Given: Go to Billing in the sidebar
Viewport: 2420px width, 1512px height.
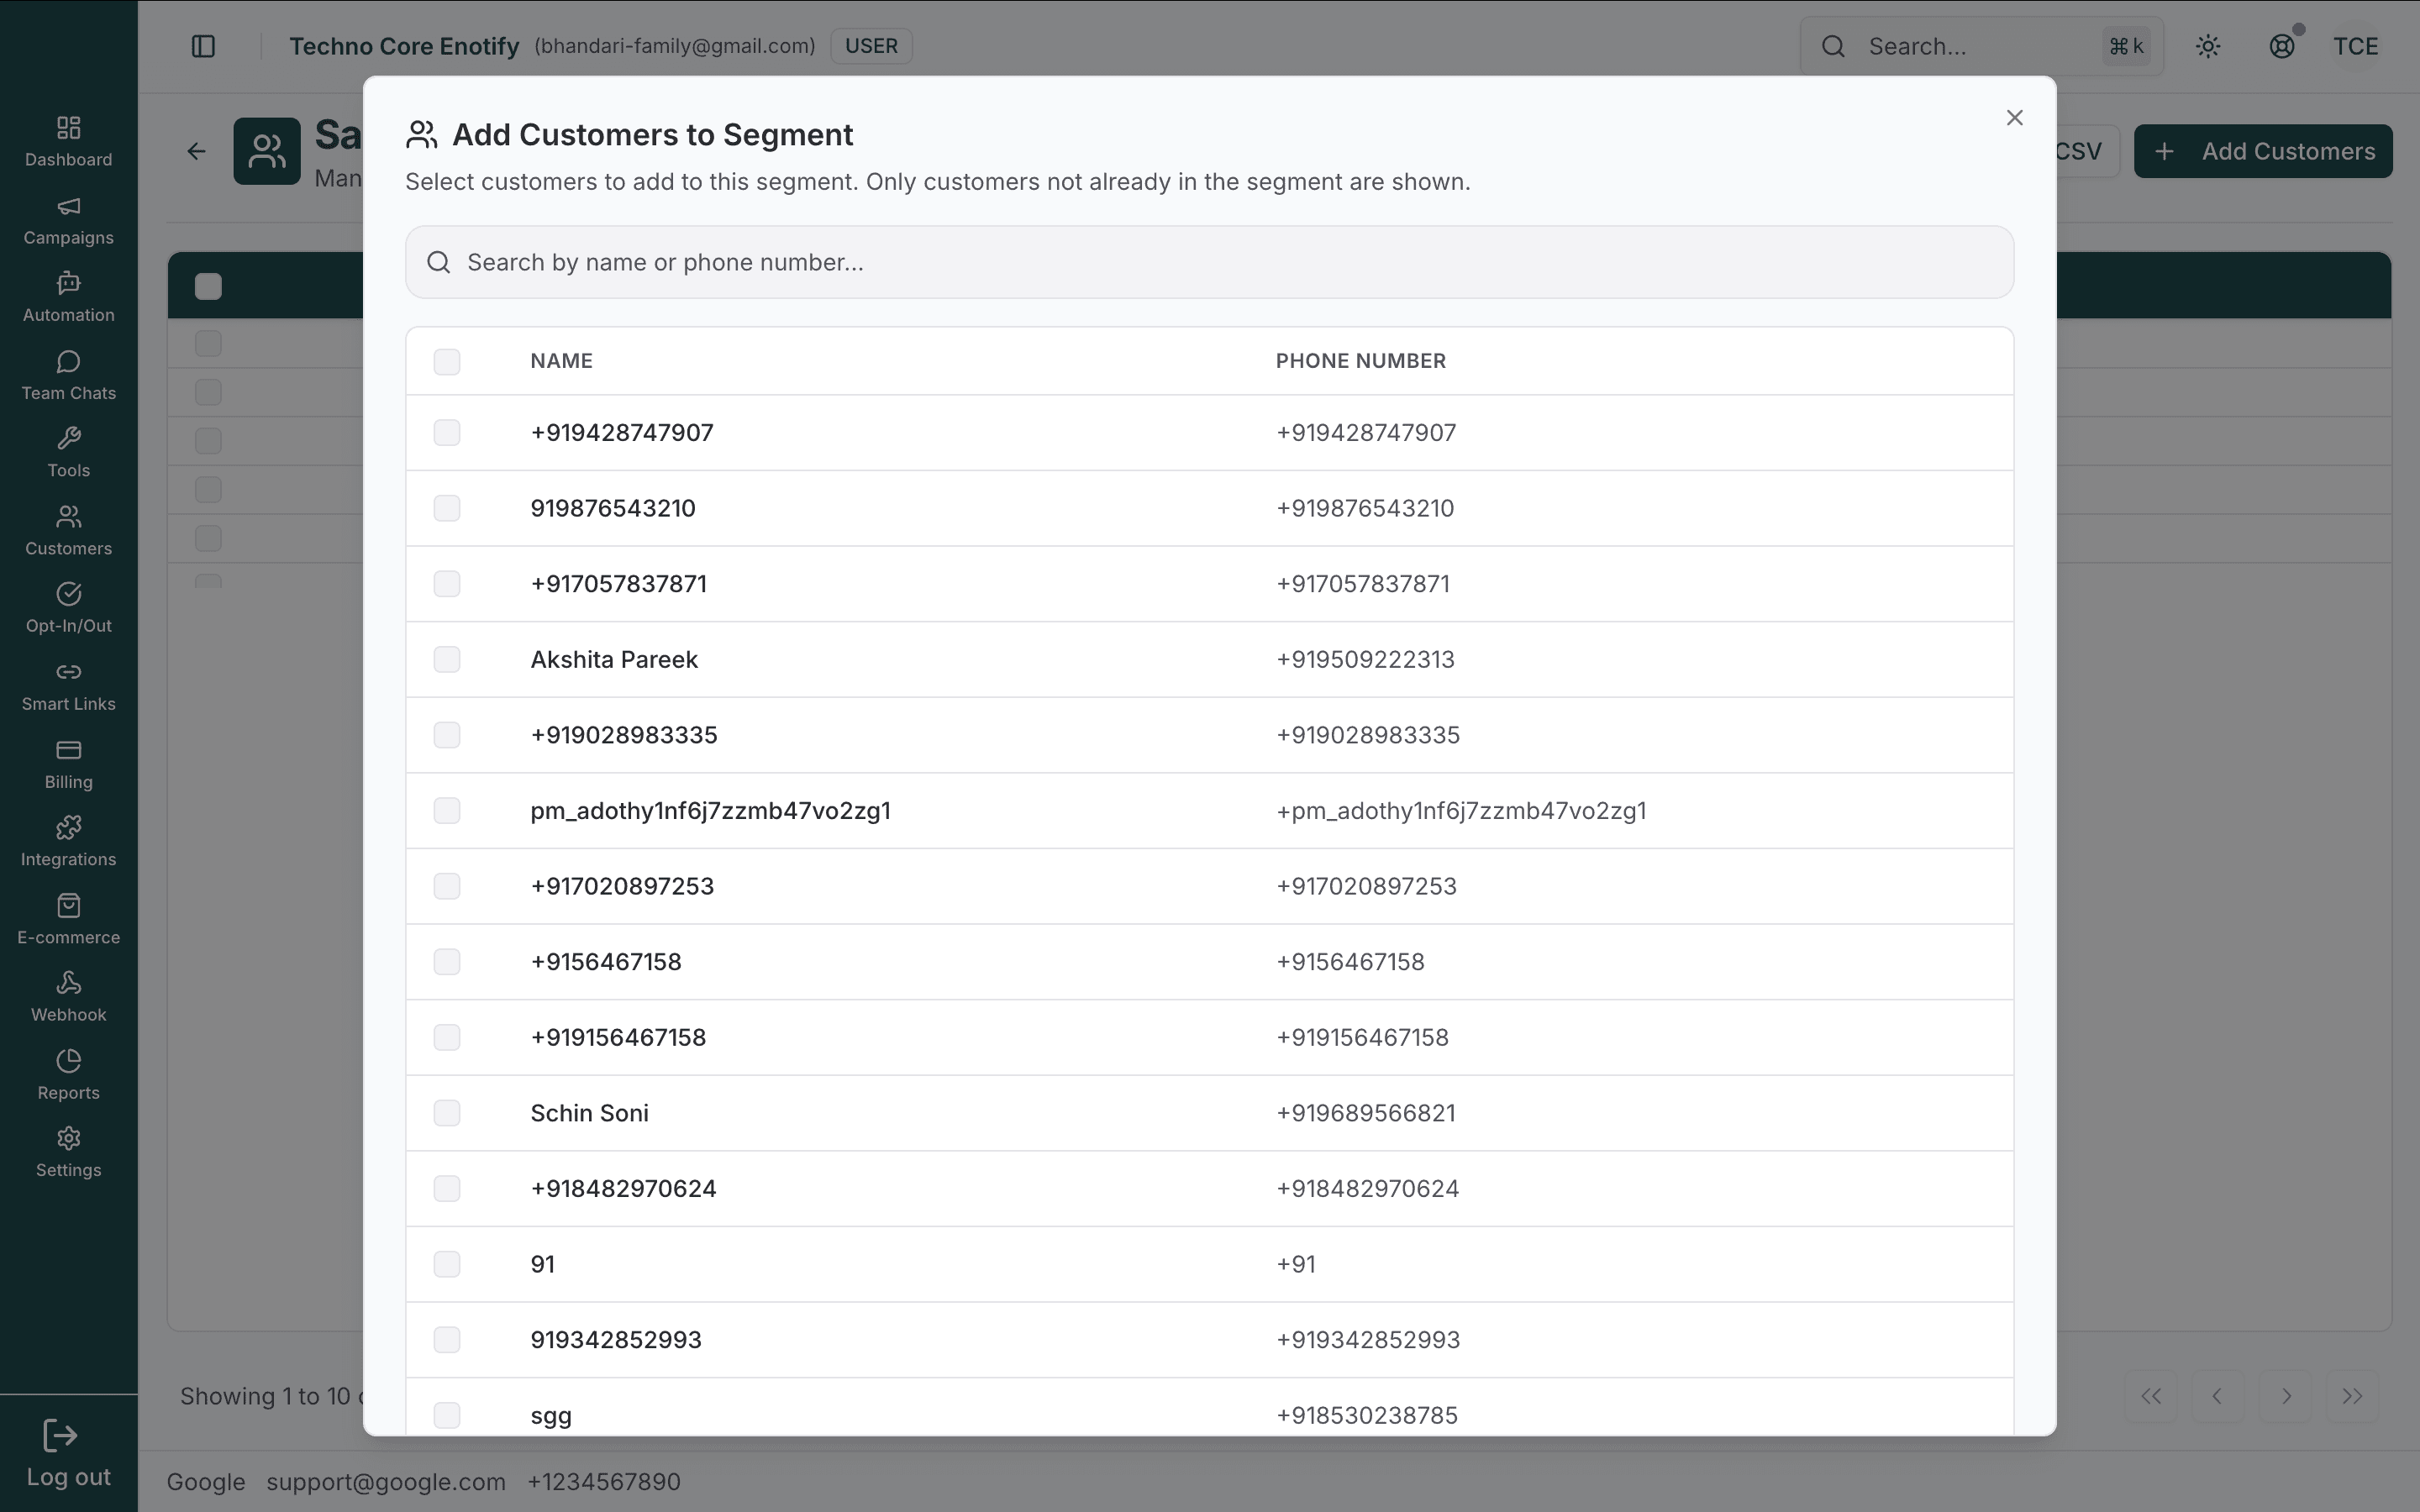Looking at the screenshot, I should 68,764.
